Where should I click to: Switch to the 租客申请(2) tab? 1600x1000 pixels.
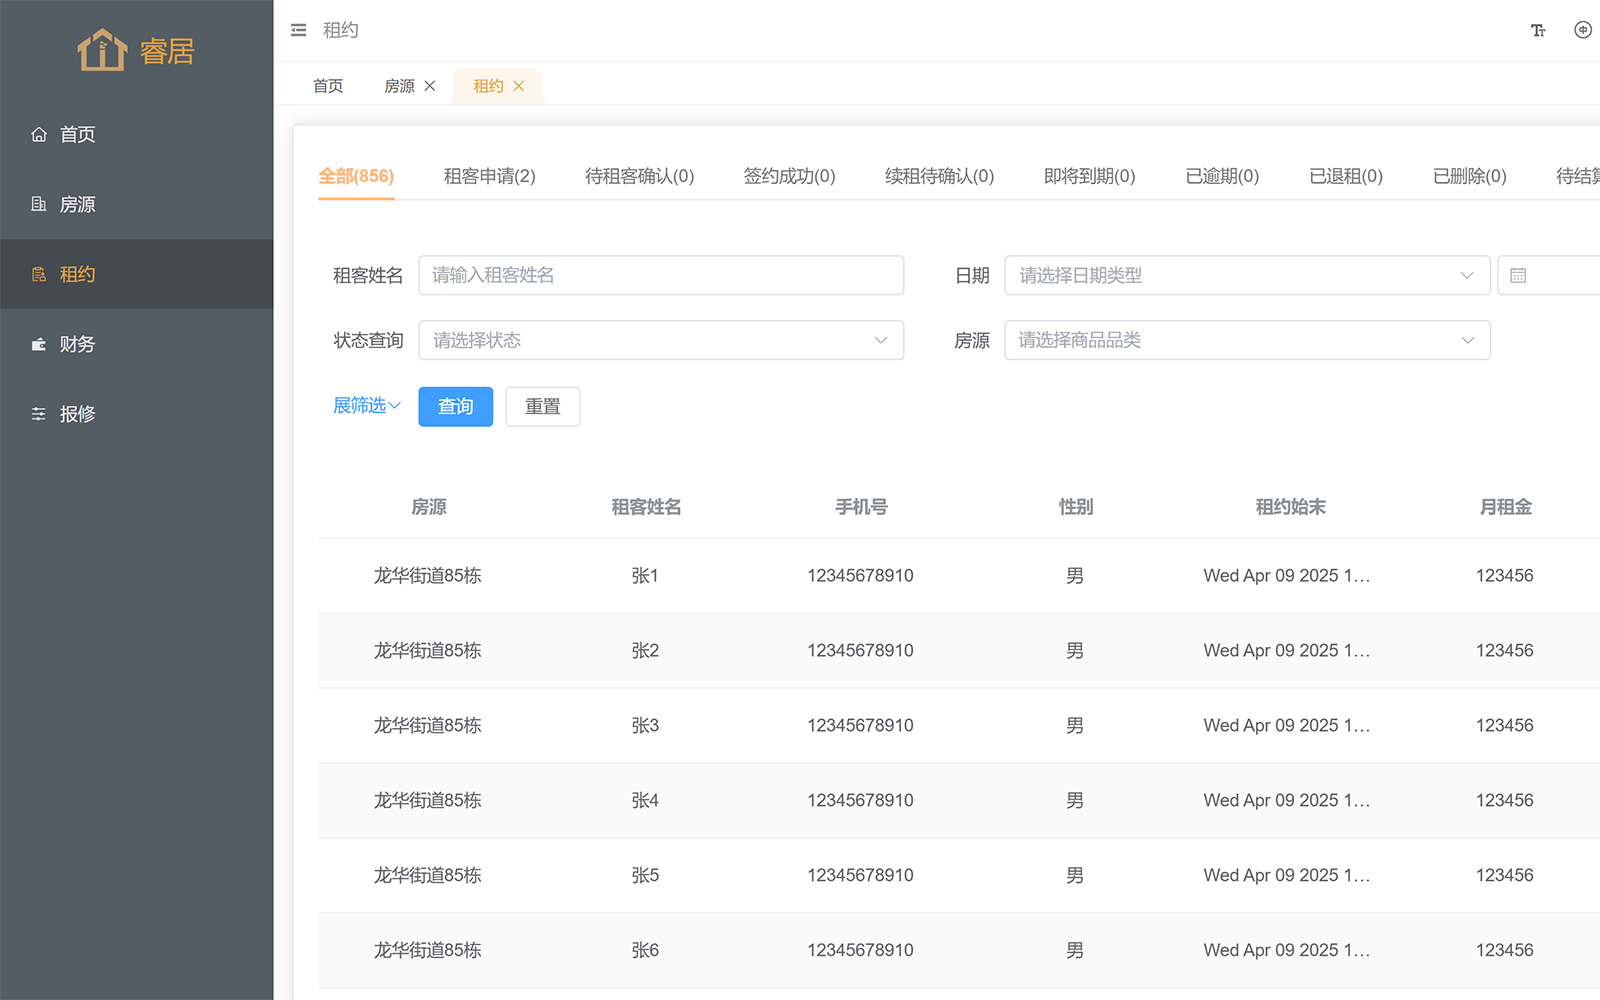pos(489,176)
